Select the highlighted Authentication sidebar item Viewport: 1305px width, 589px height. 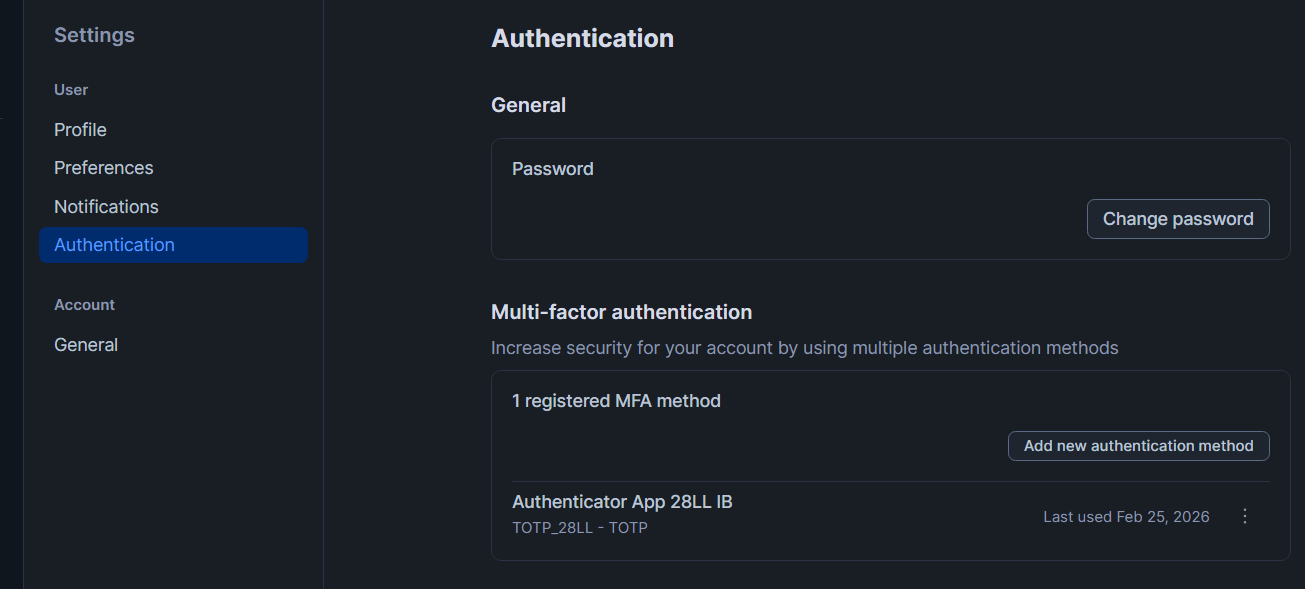point(114,245)
